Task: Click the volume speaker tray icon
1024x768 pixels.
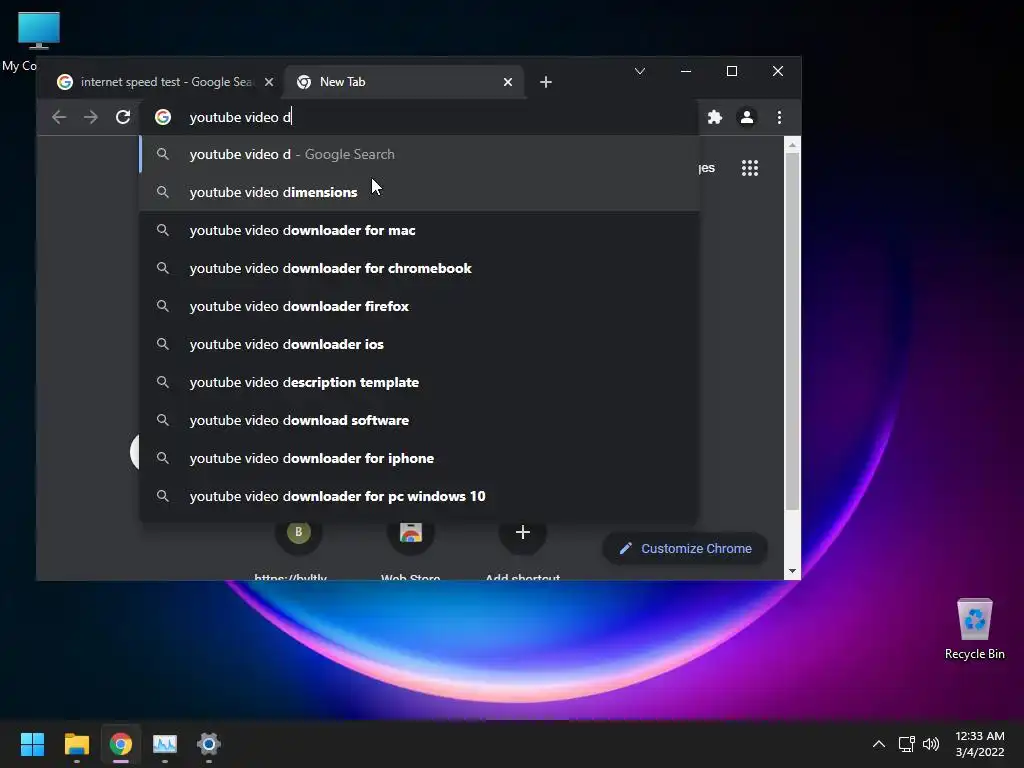Action: (931, 744)
